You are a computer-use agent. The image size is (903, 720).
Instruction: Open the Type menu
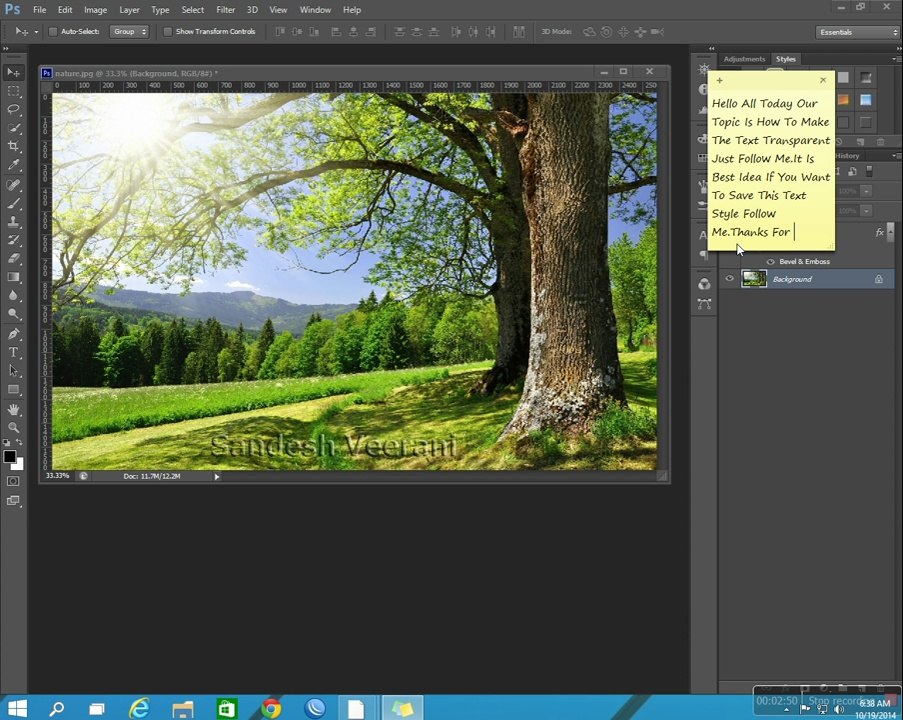point(160,10)
